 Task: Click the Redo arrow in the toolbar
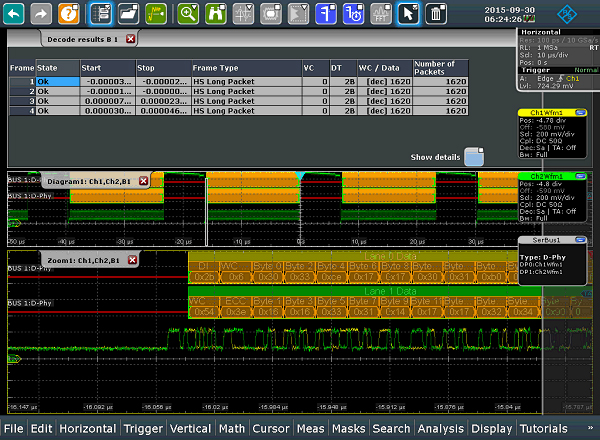coord(41,14)
